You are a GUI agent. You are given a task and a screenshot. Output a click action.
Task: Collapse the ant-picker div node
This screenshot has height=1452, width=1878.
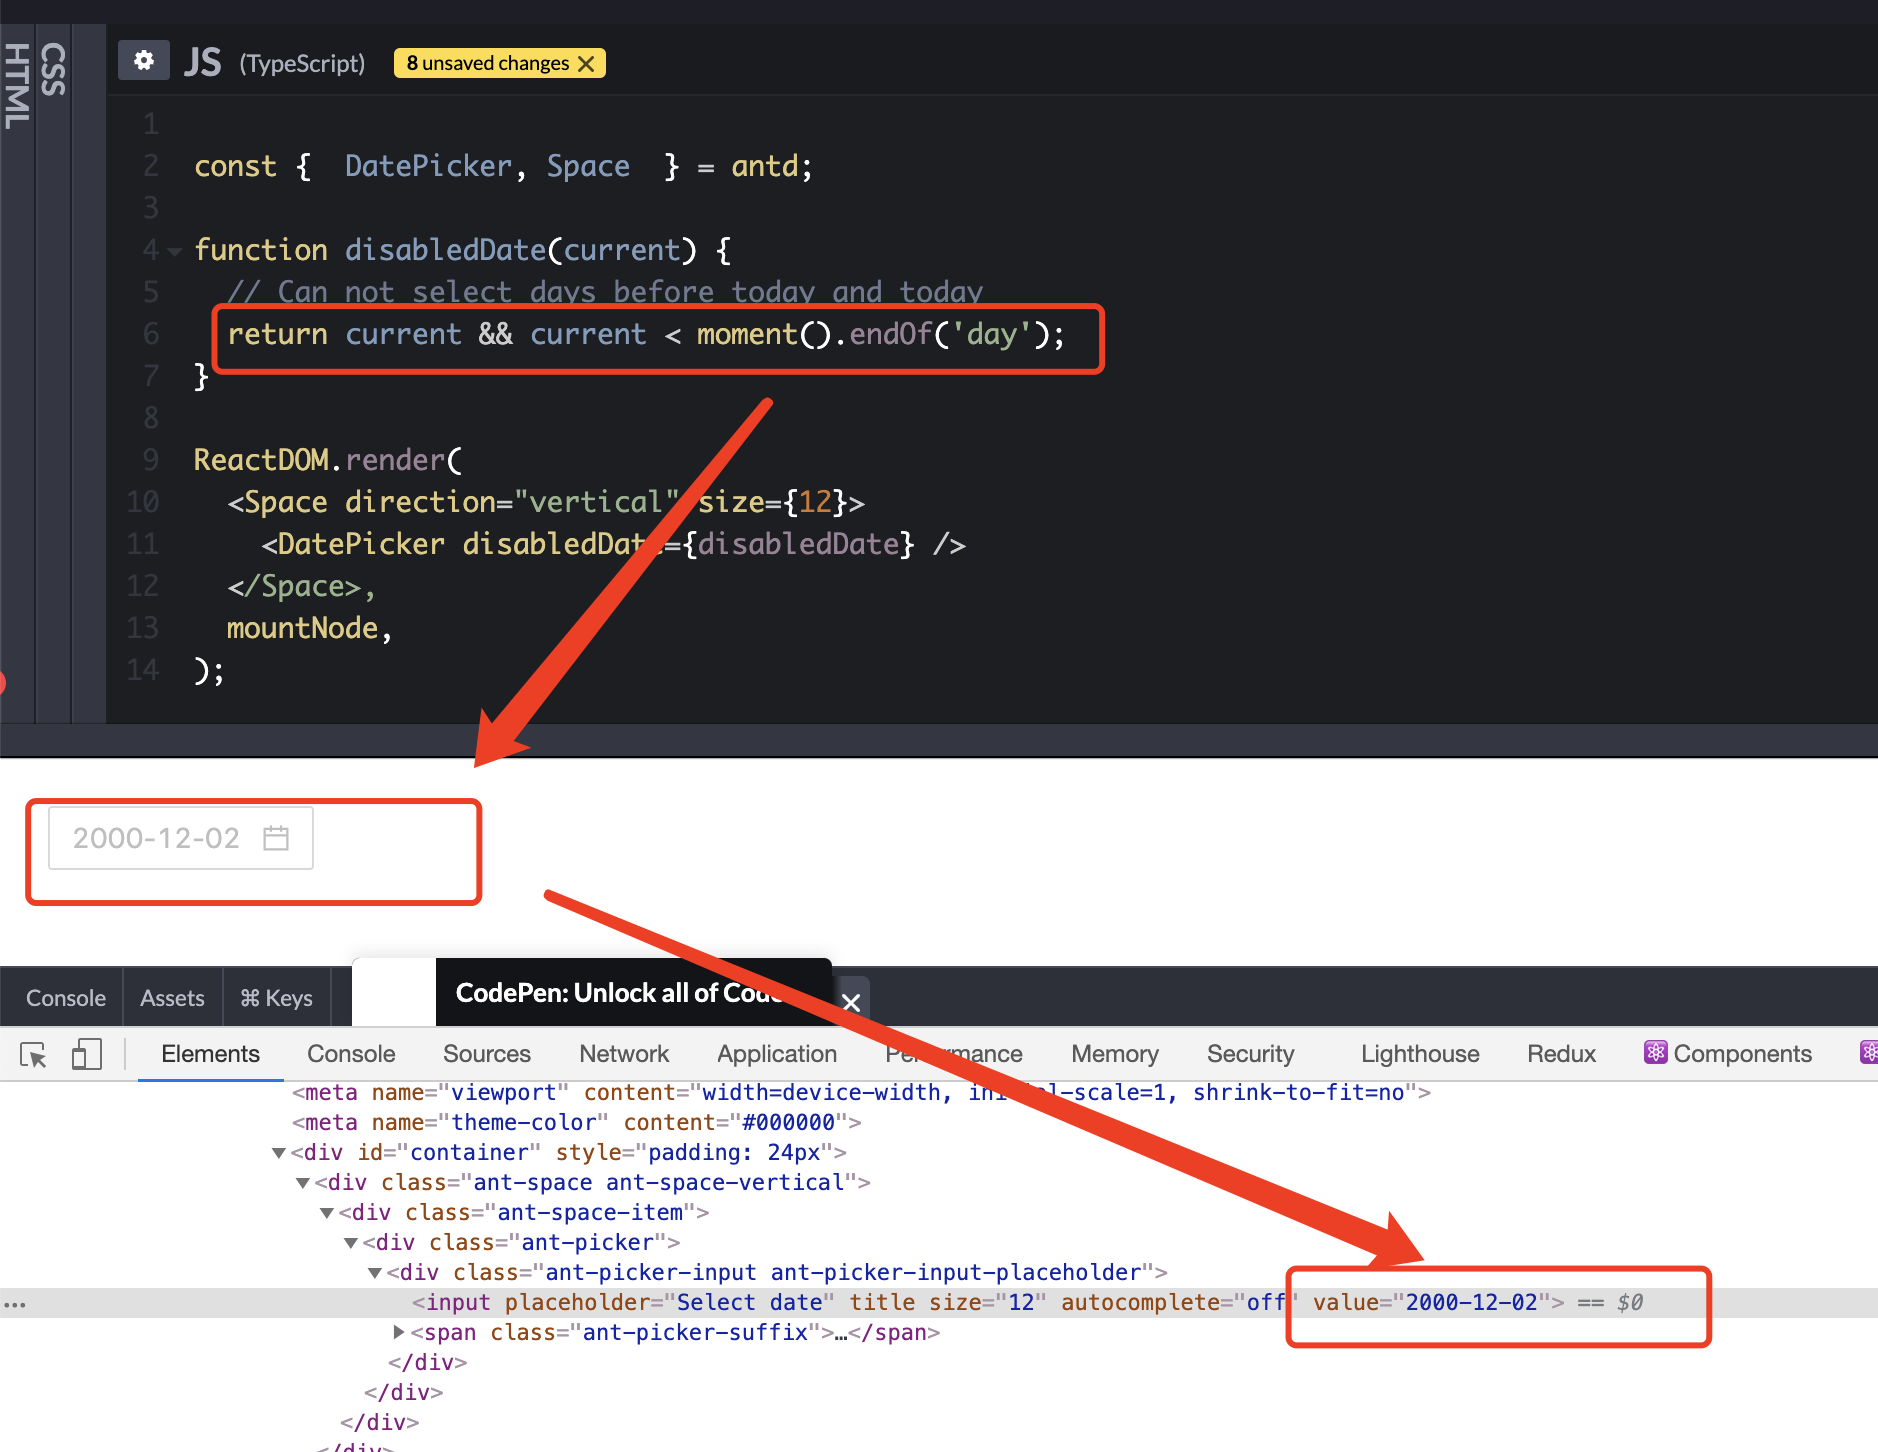pos(351,1243)
